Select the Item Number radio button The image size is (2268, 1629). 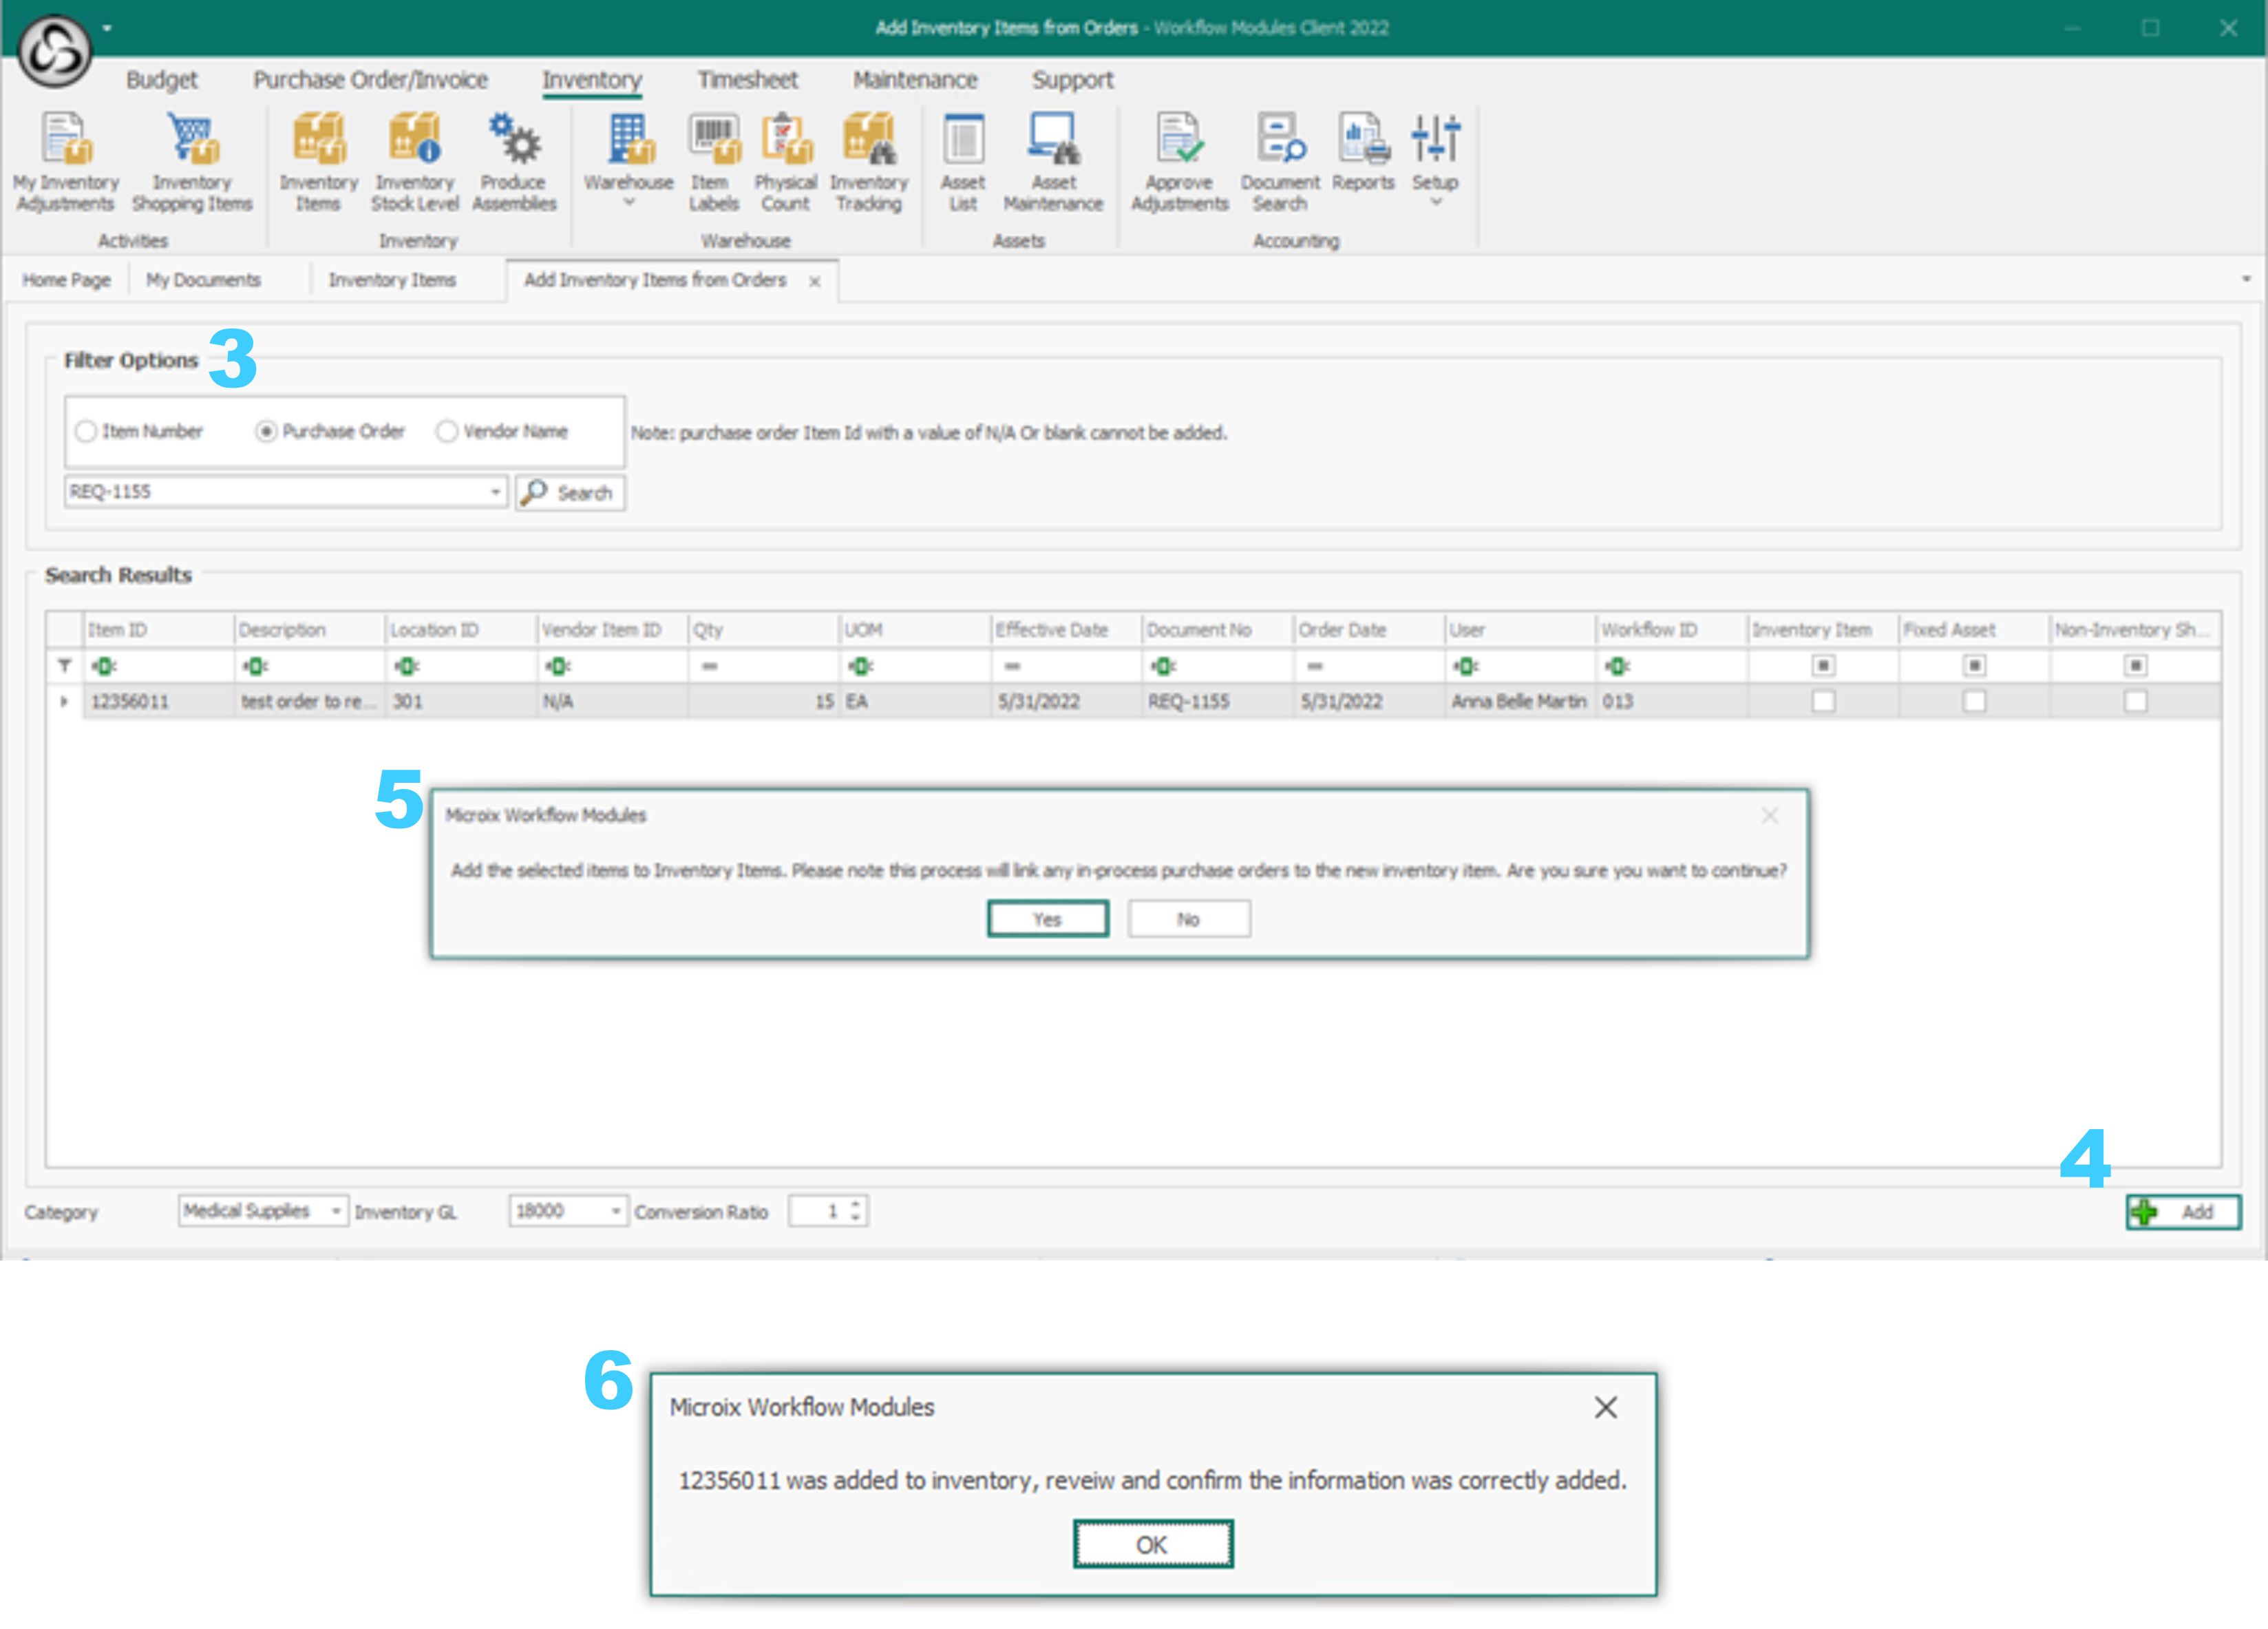tap(87, 431)
